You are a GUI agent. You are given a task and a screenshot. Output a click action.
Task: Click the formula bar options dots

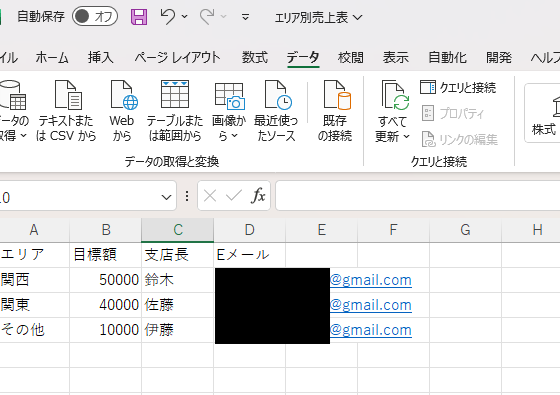(187, 196)
